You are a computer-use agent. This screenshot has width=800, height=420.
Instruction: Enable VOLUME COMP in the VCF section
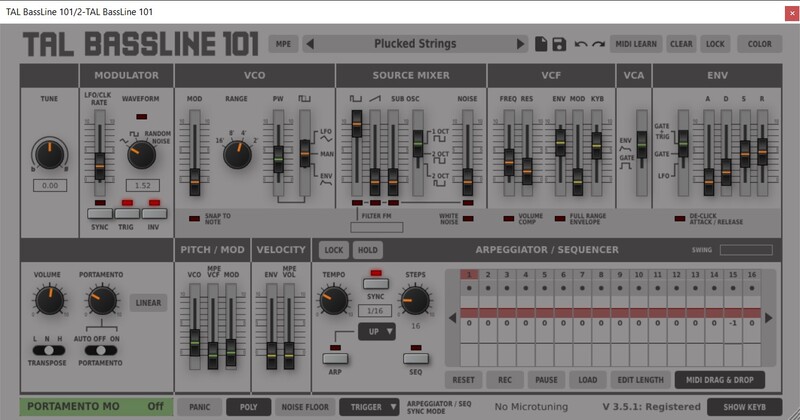tap(509, 218)
